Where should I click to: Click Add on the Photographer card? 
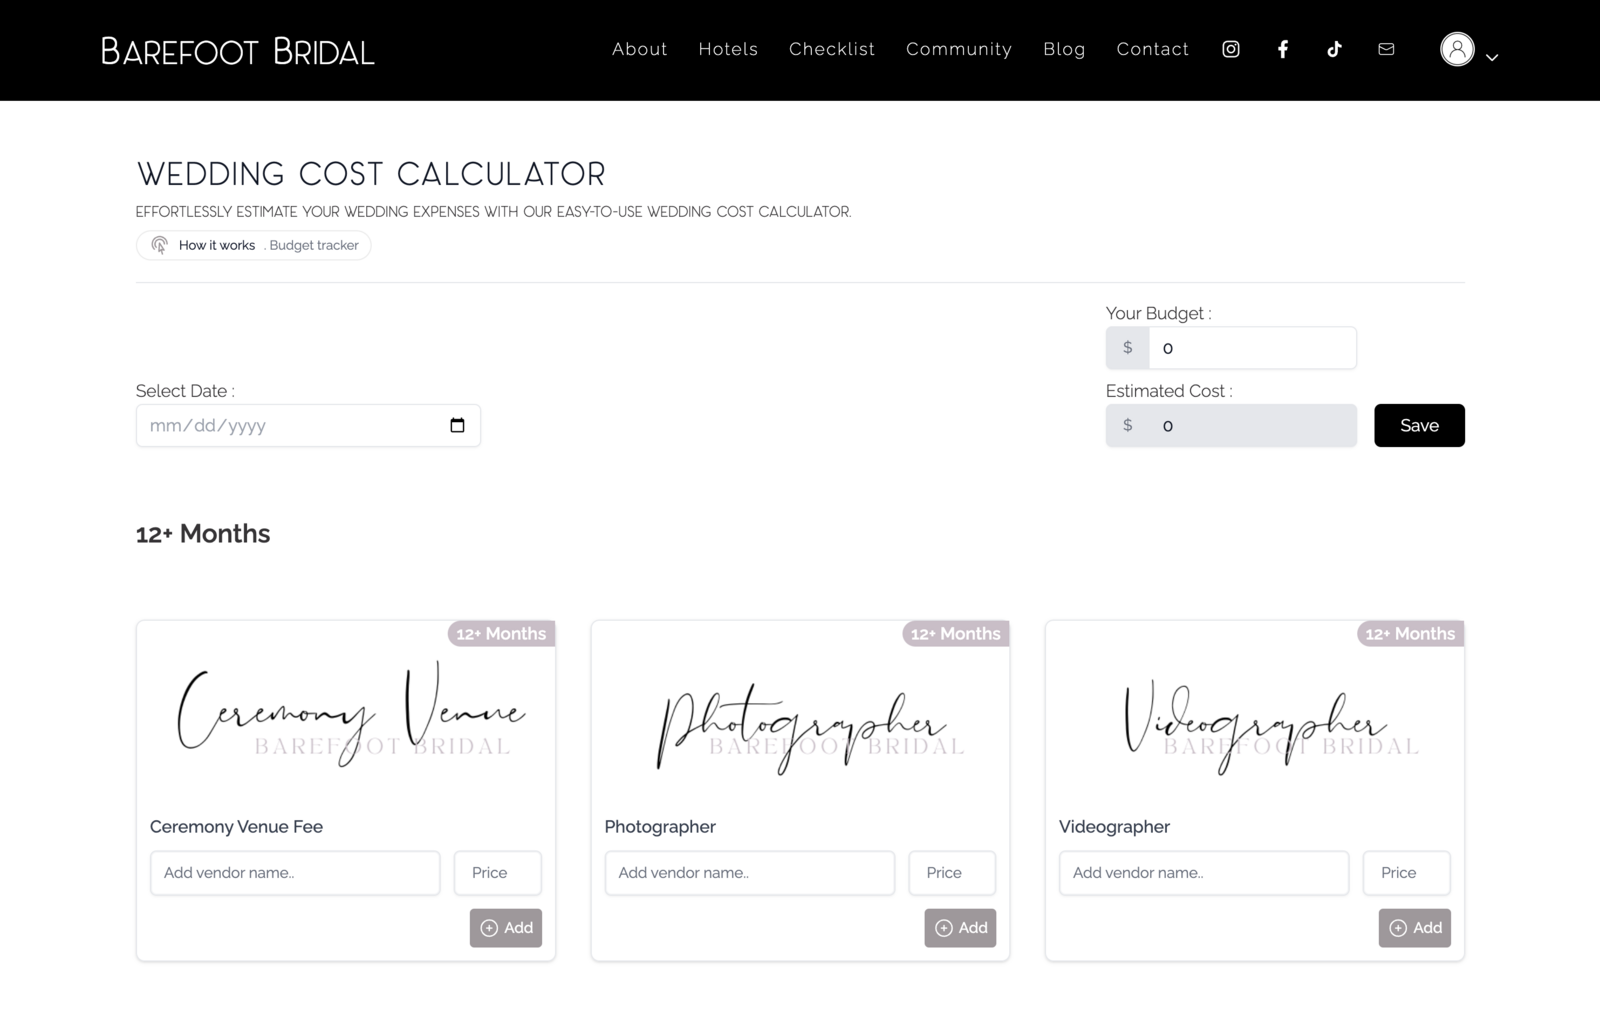(x=960, y=928)
